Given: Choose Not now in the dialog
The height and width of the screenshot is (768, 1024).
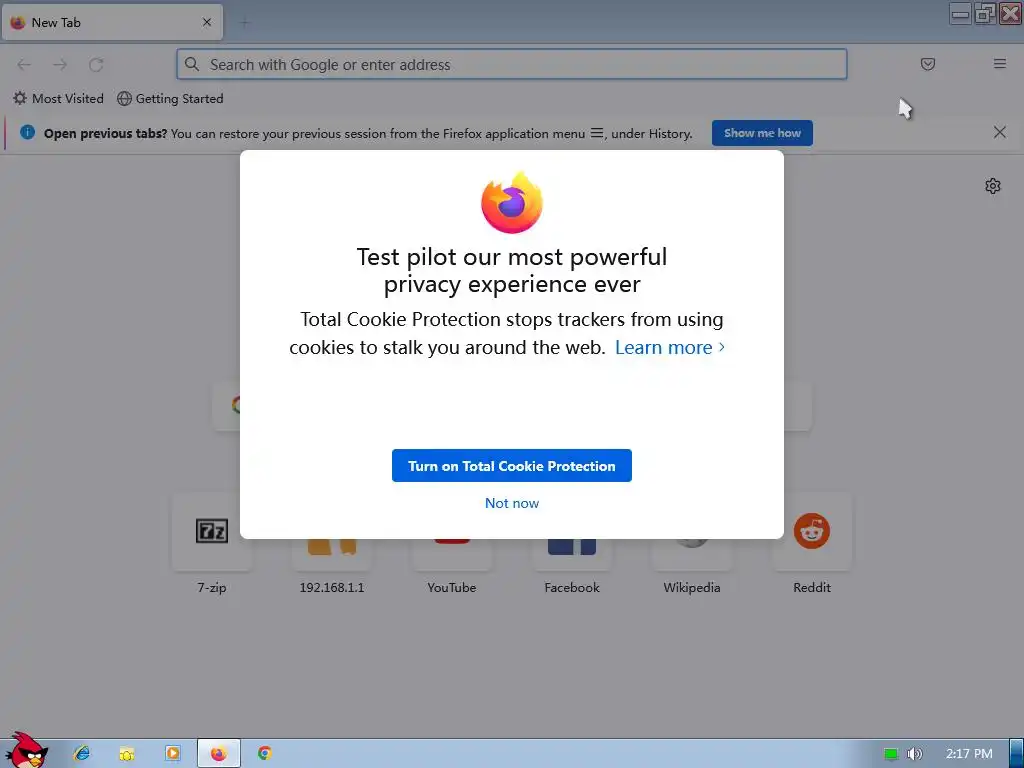Looking at the screenshot, I should 511,504.
